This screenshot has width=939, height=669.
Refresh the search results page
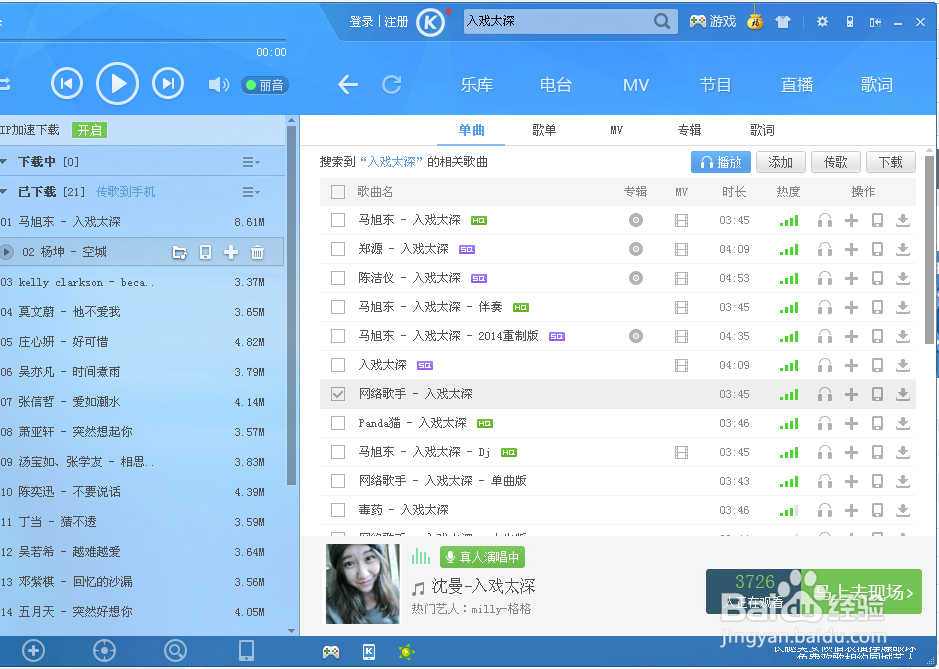(x=392, y=84)
